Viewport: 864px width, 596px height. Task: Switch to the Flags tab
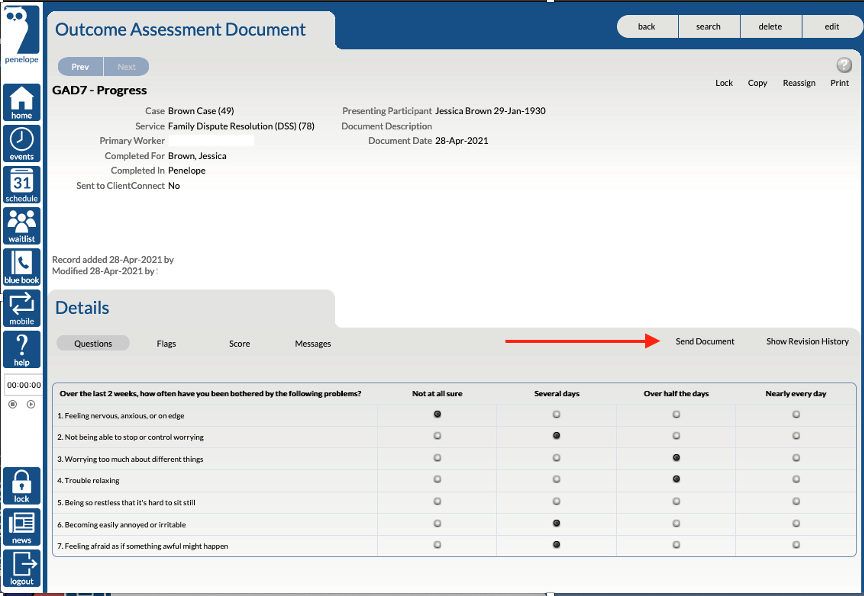[x=166, y=343]
